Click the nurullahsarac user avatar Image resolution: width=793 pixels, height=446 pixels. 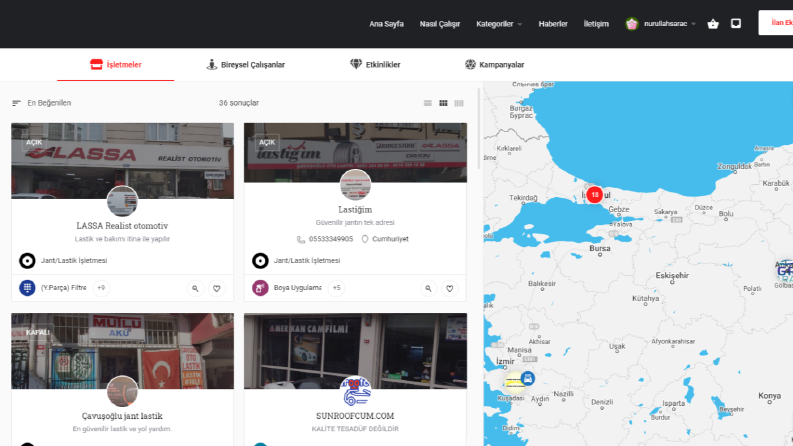click(632, 24)
